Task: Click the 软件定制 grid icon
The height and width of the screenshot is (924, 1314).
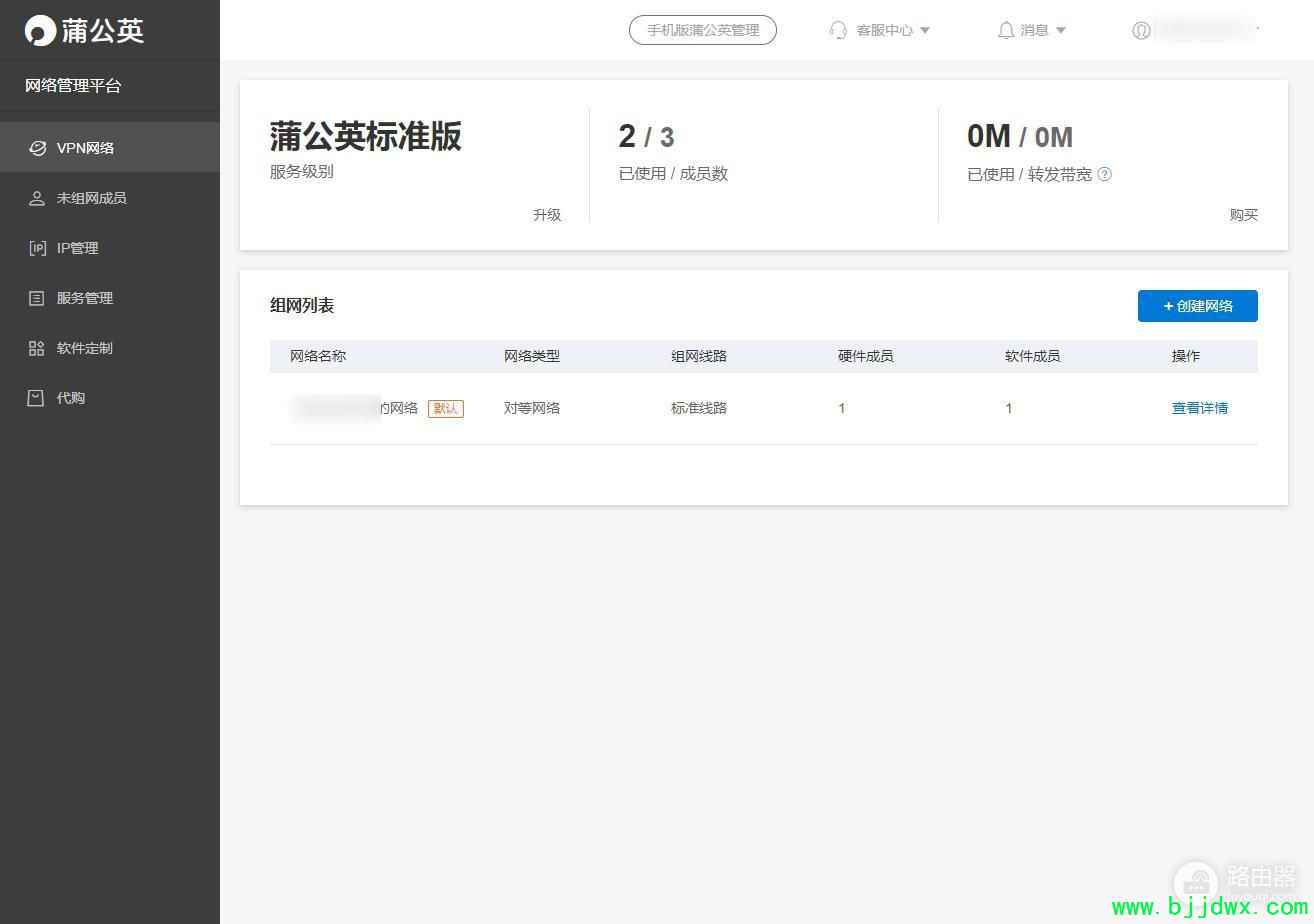Action: (37, 348)
